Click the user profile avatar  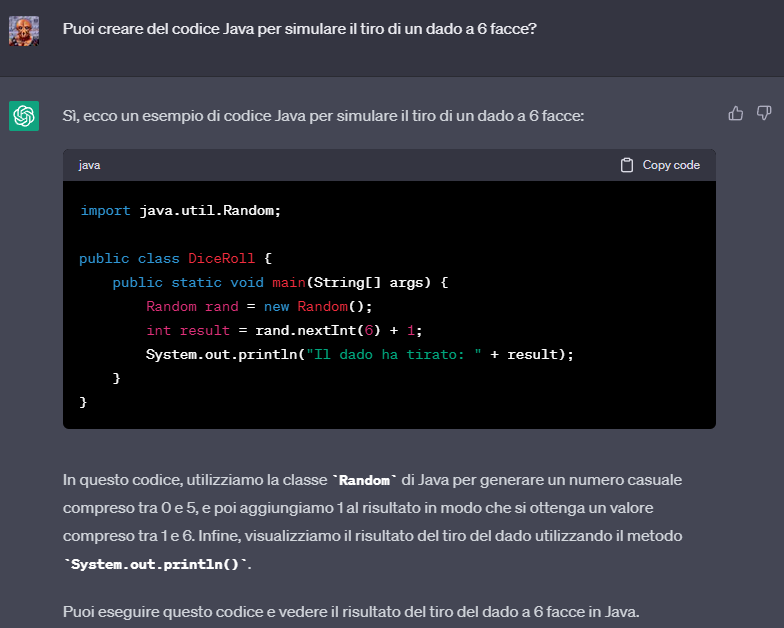24,30
